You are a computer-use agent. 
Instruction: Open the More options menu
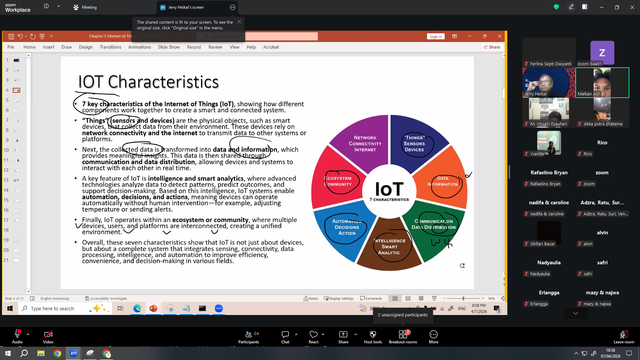tap(433, 337)
